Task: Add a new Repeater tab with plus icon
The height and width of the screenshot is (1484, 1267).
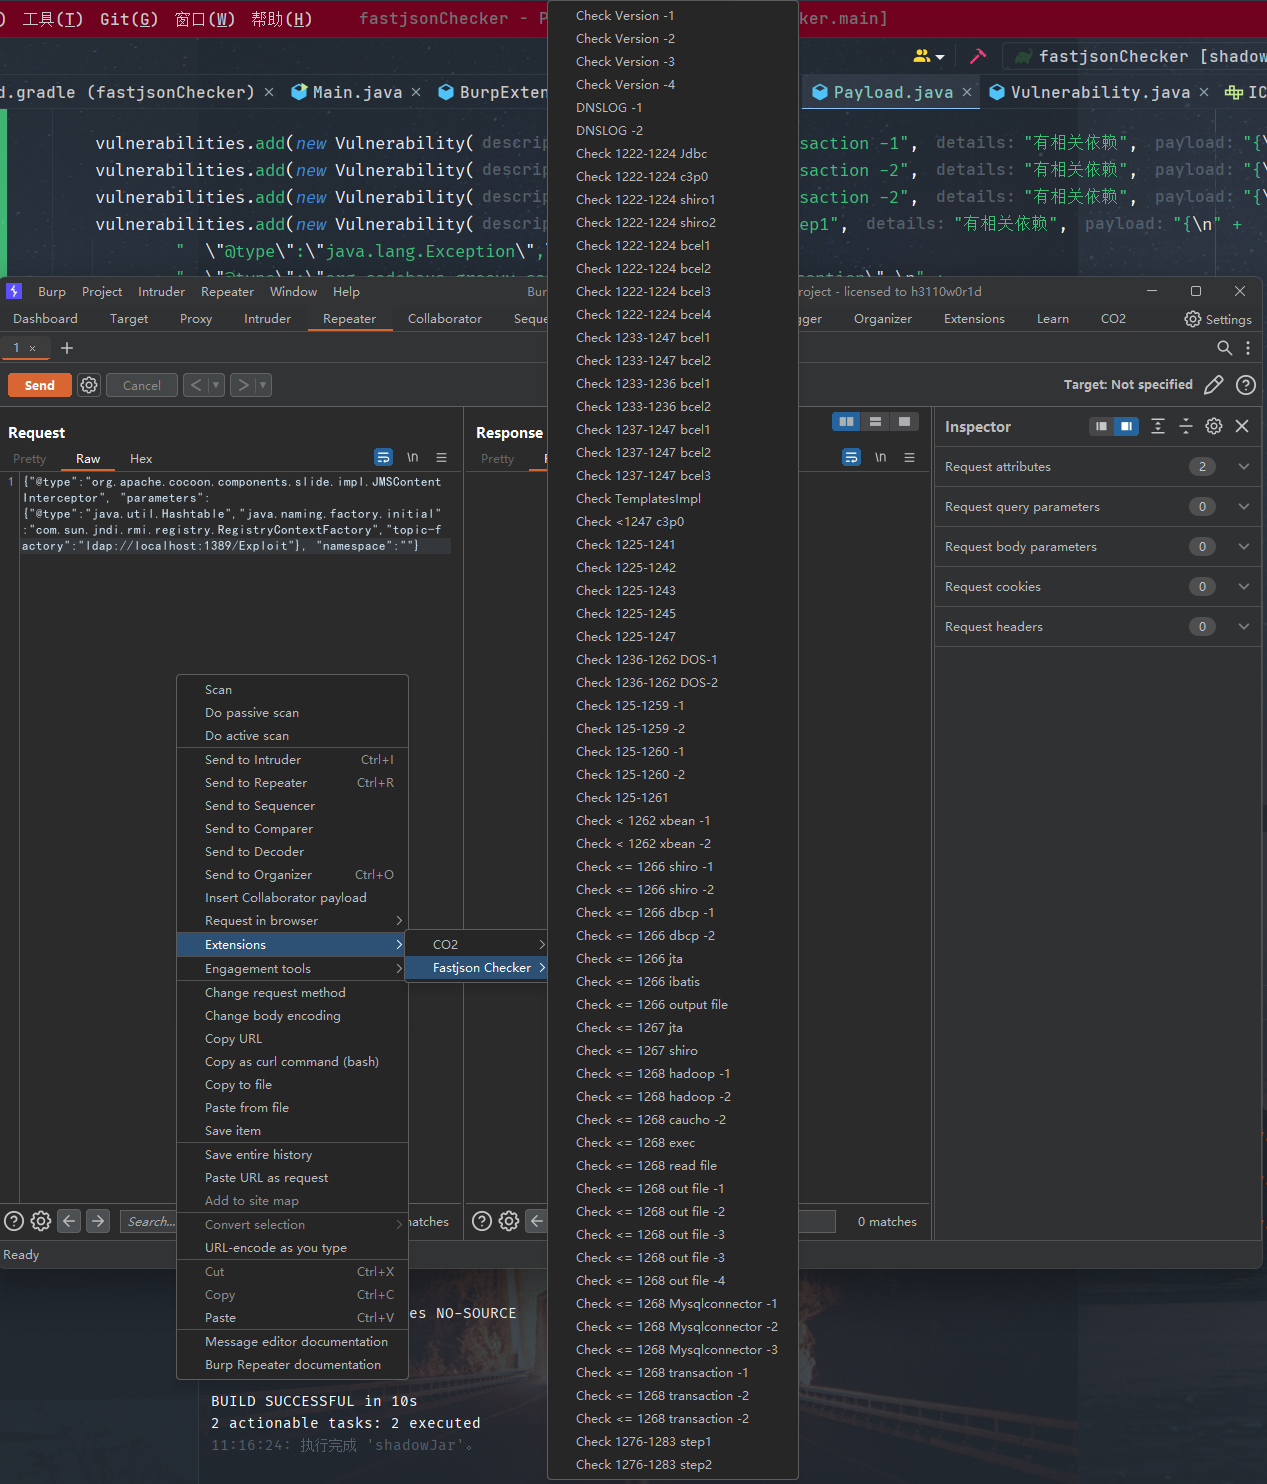Action: [x=67, y=348]
